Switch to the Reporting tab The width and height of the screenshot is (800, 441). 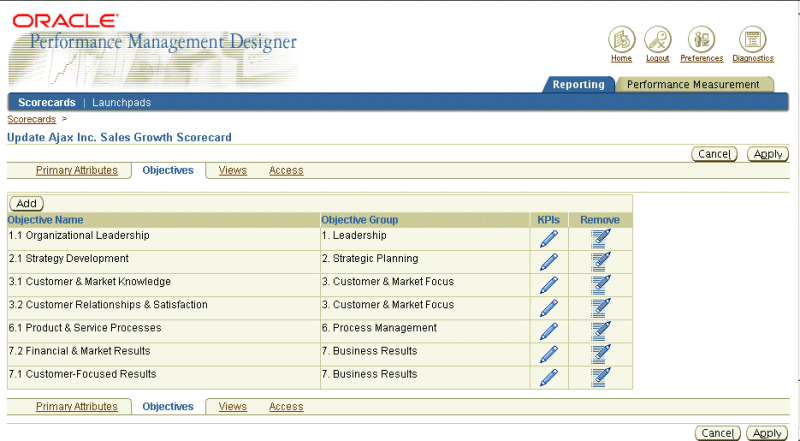pos(578,85)
